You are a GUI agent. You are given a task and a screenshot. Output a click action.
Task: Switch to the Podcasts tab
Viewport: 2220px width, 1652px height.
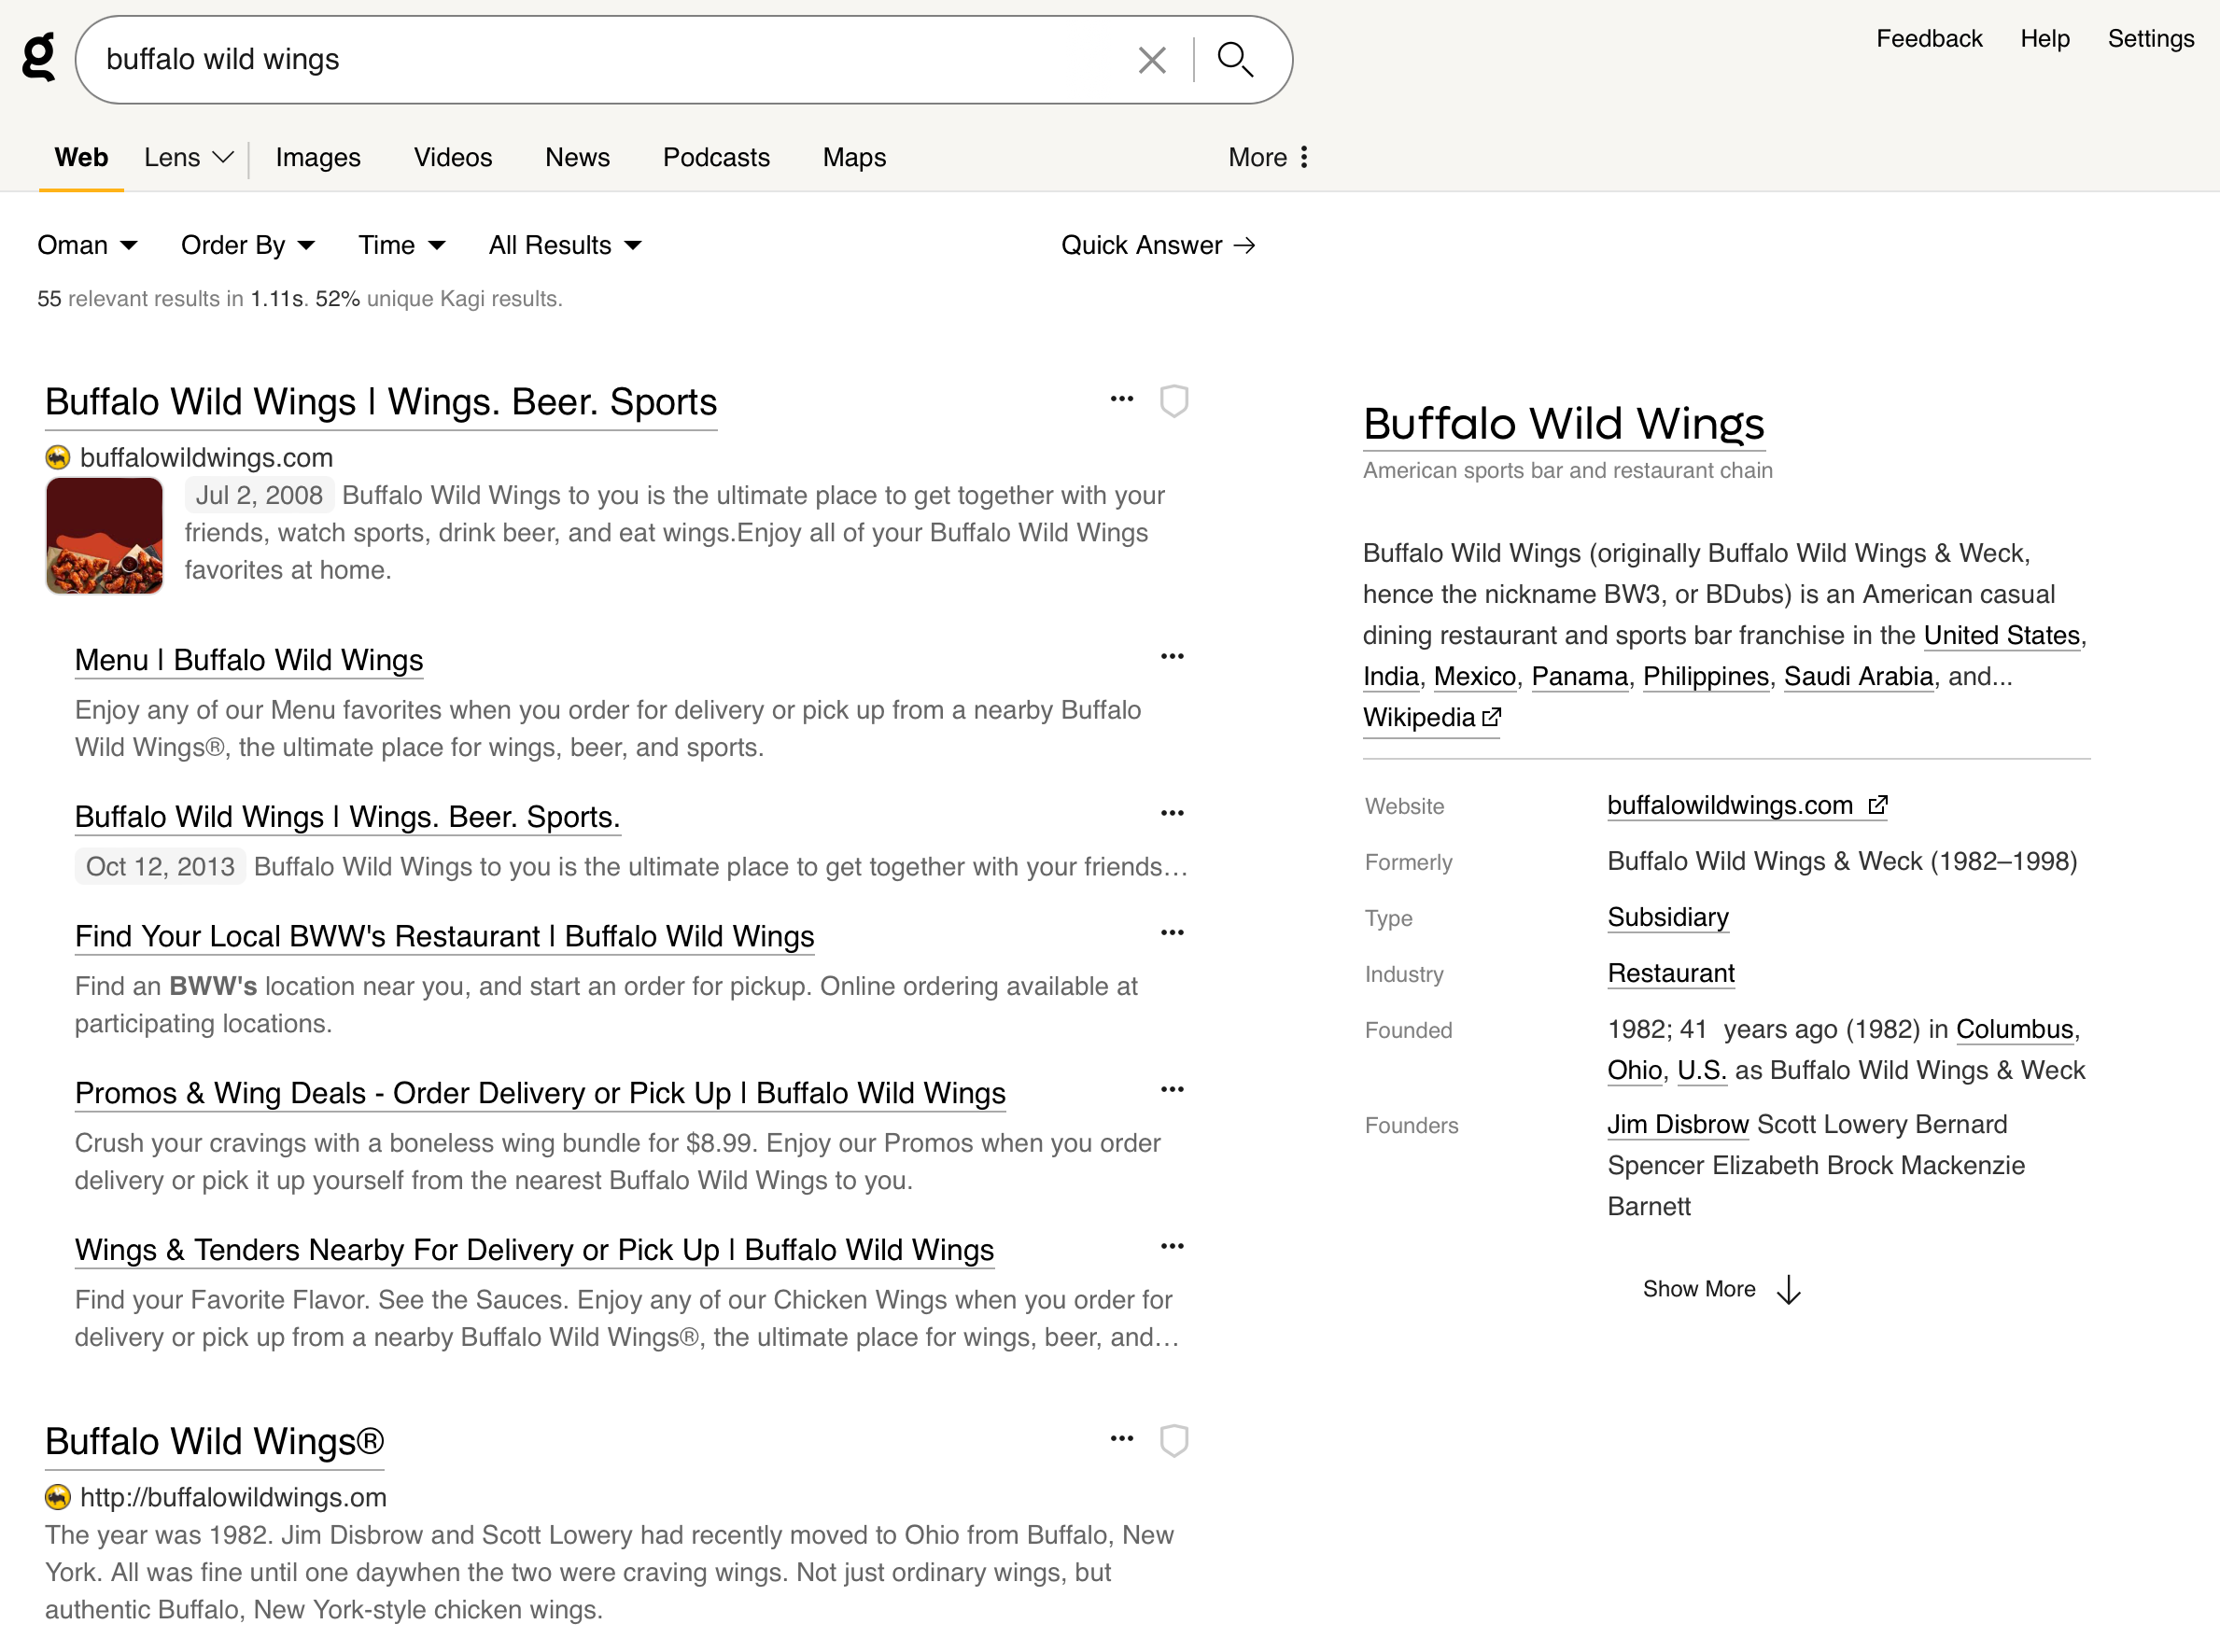(716, 158)
